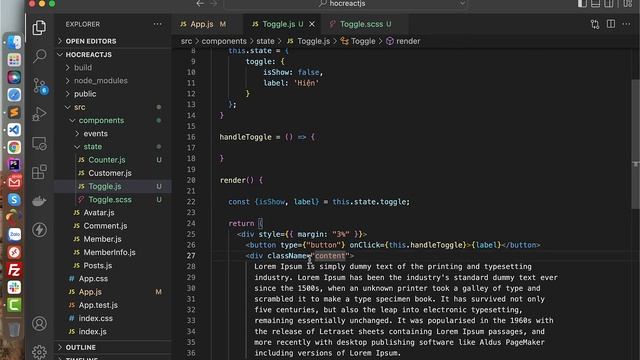Toggle the secondary sidebar layout icon
The width and height of the screenshot is (640, 360).
click(x=609, y=4)
